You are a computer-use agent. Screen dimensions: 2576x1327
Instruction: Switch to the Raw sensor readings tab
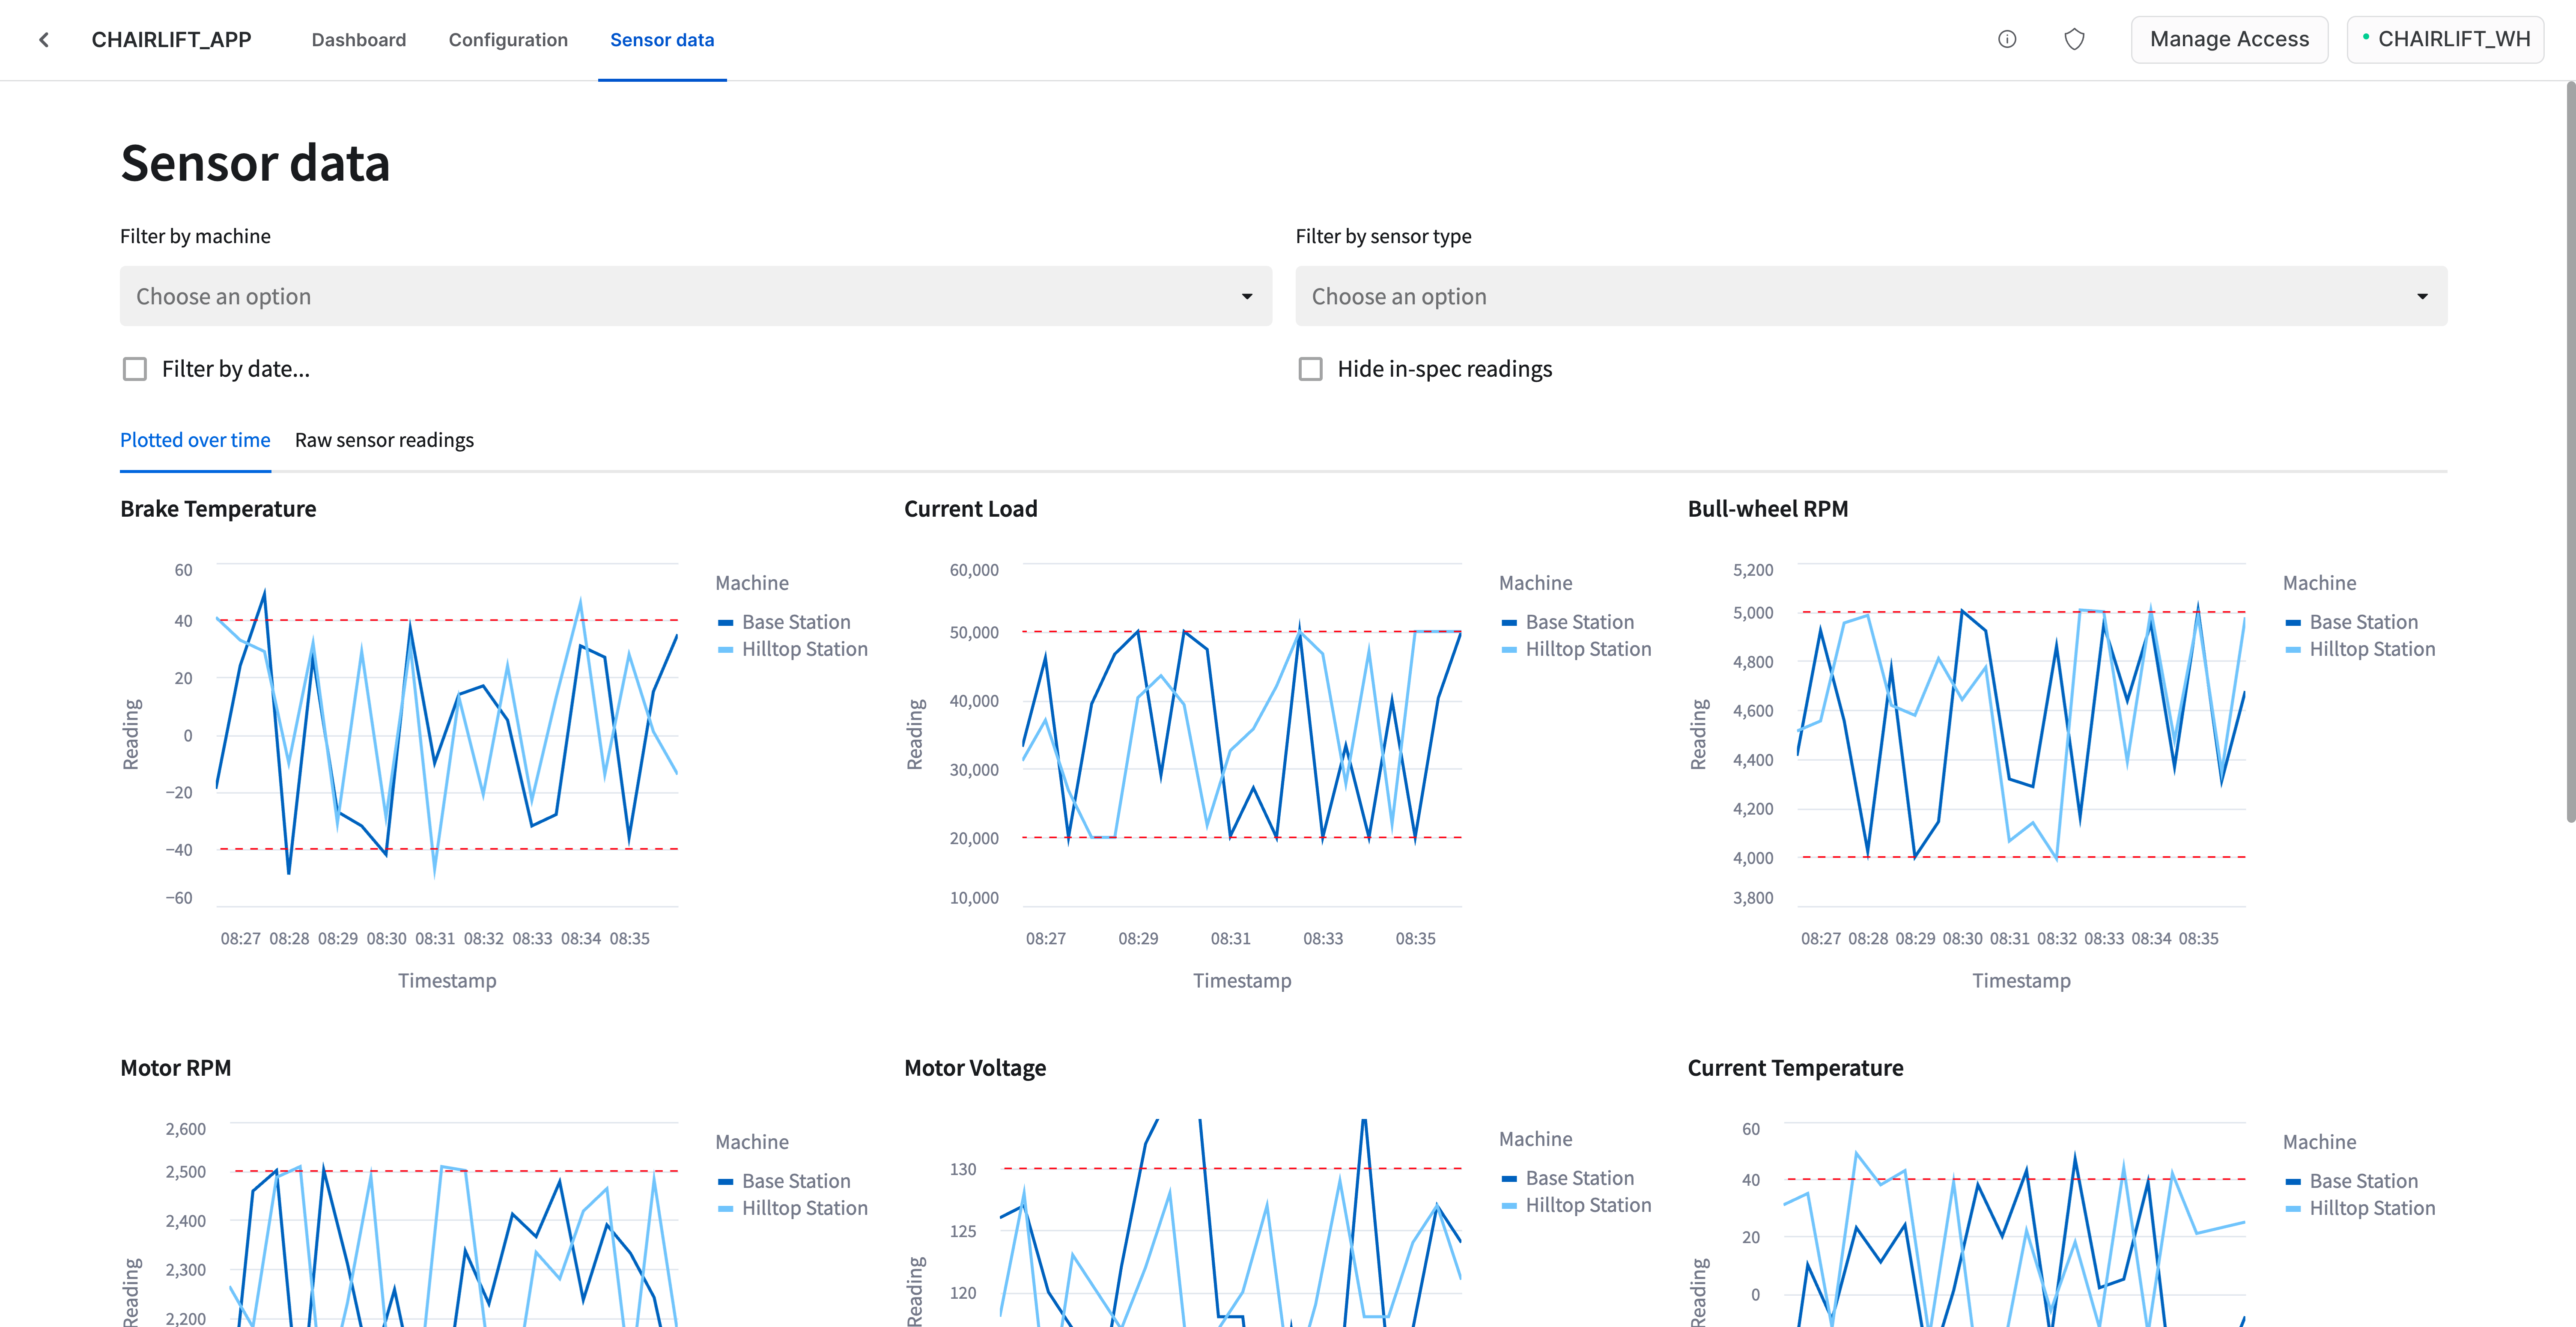pos(384,440)
